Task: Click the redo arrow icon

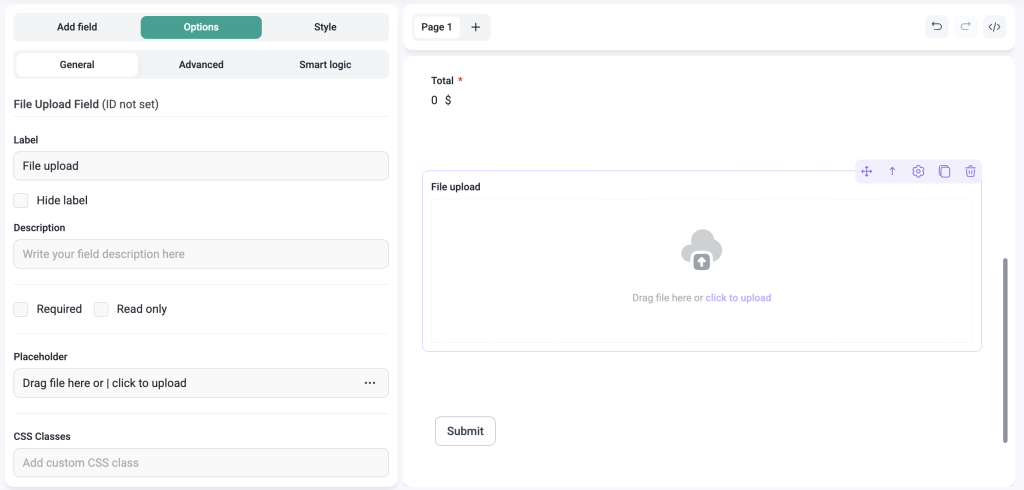Action: coord(965,27)
